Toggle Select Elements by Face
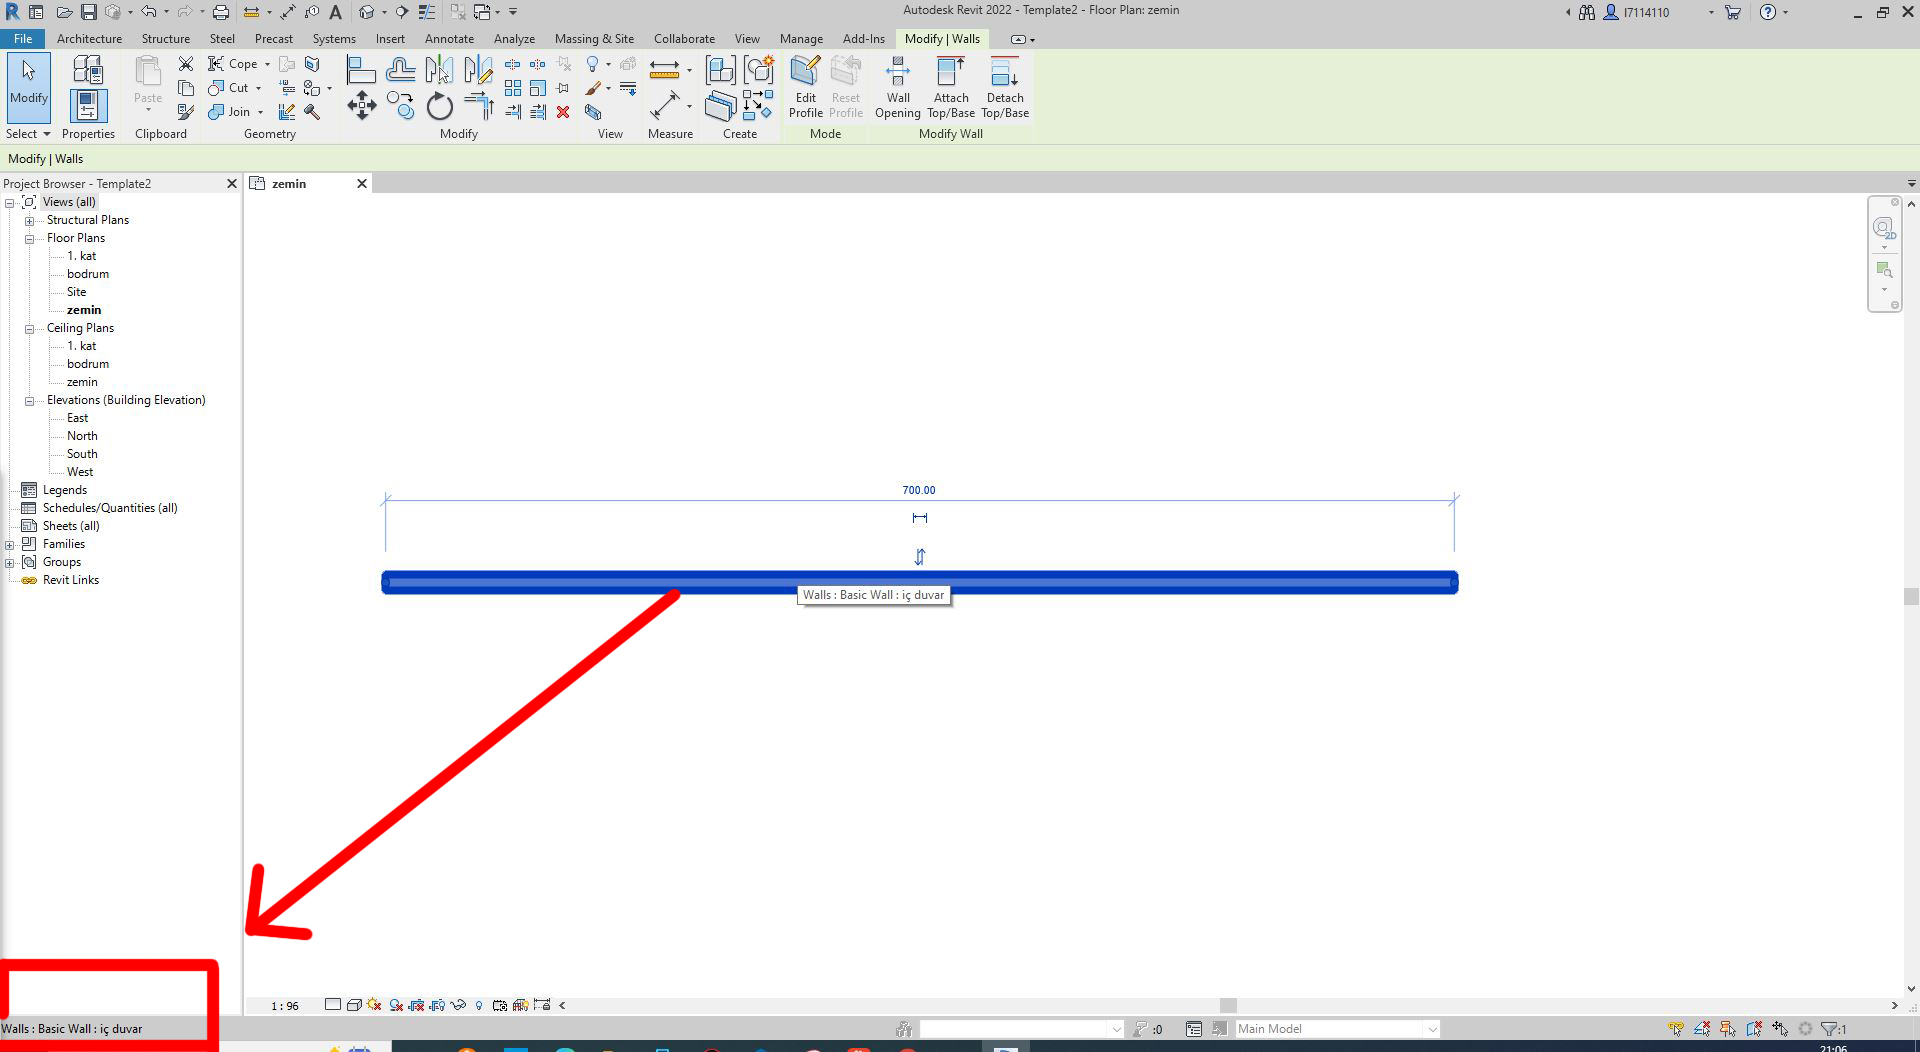 pyautogui.click(x=1754, y=1028)
